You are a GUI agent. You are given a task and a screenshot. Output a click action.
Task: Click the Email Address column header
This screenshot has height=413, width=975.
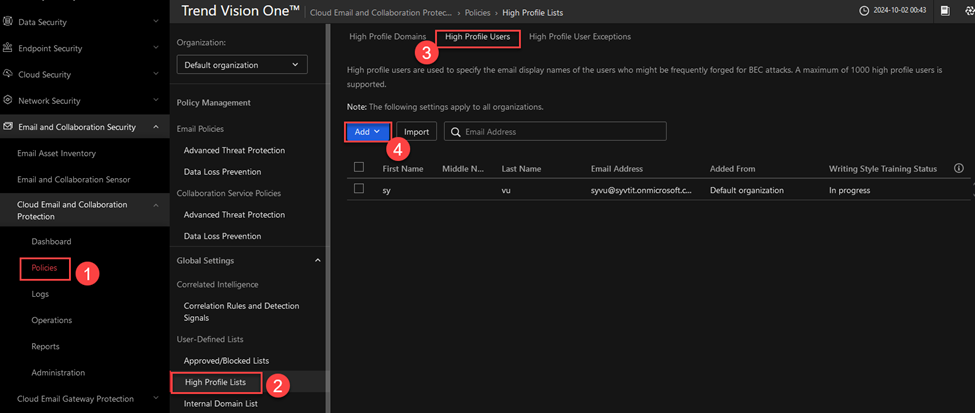617,169
